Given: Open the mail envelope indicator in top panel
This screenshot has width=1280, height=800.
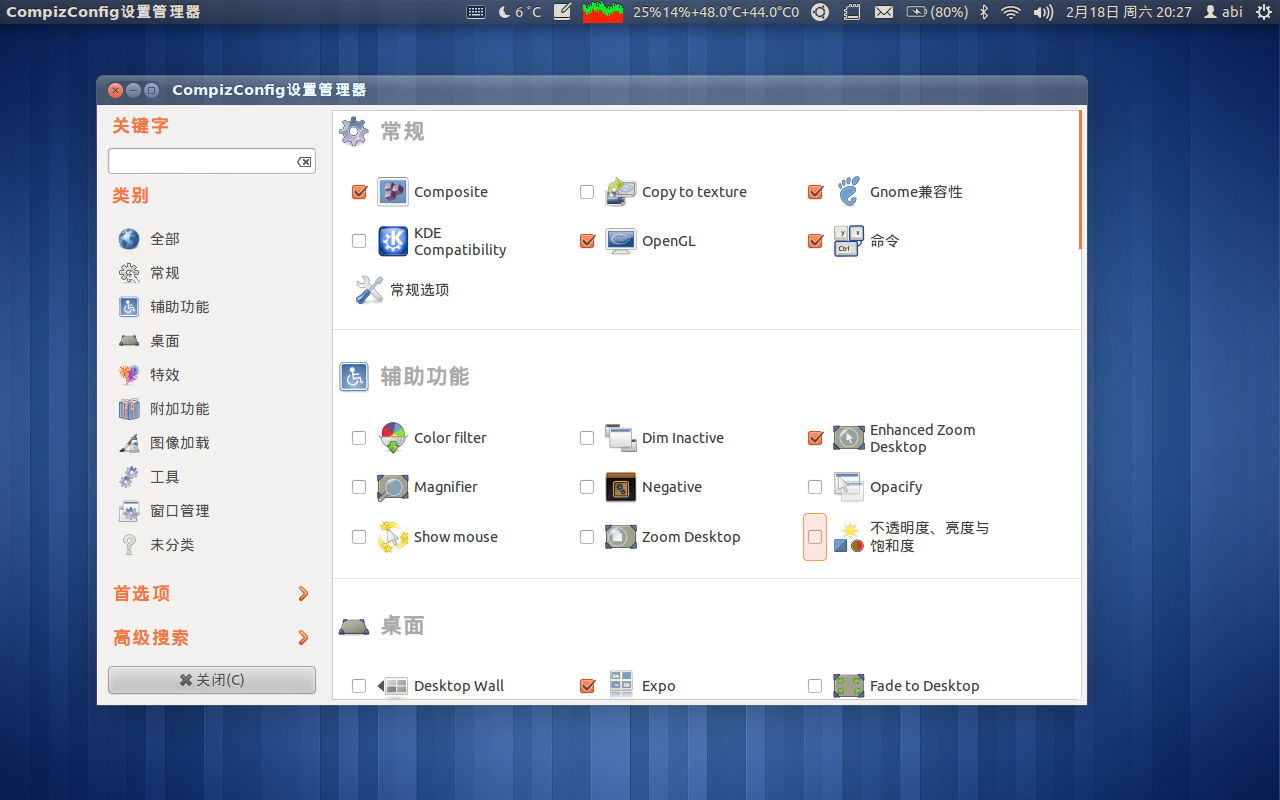Looking at the screenshot, I should pos(884,12).
